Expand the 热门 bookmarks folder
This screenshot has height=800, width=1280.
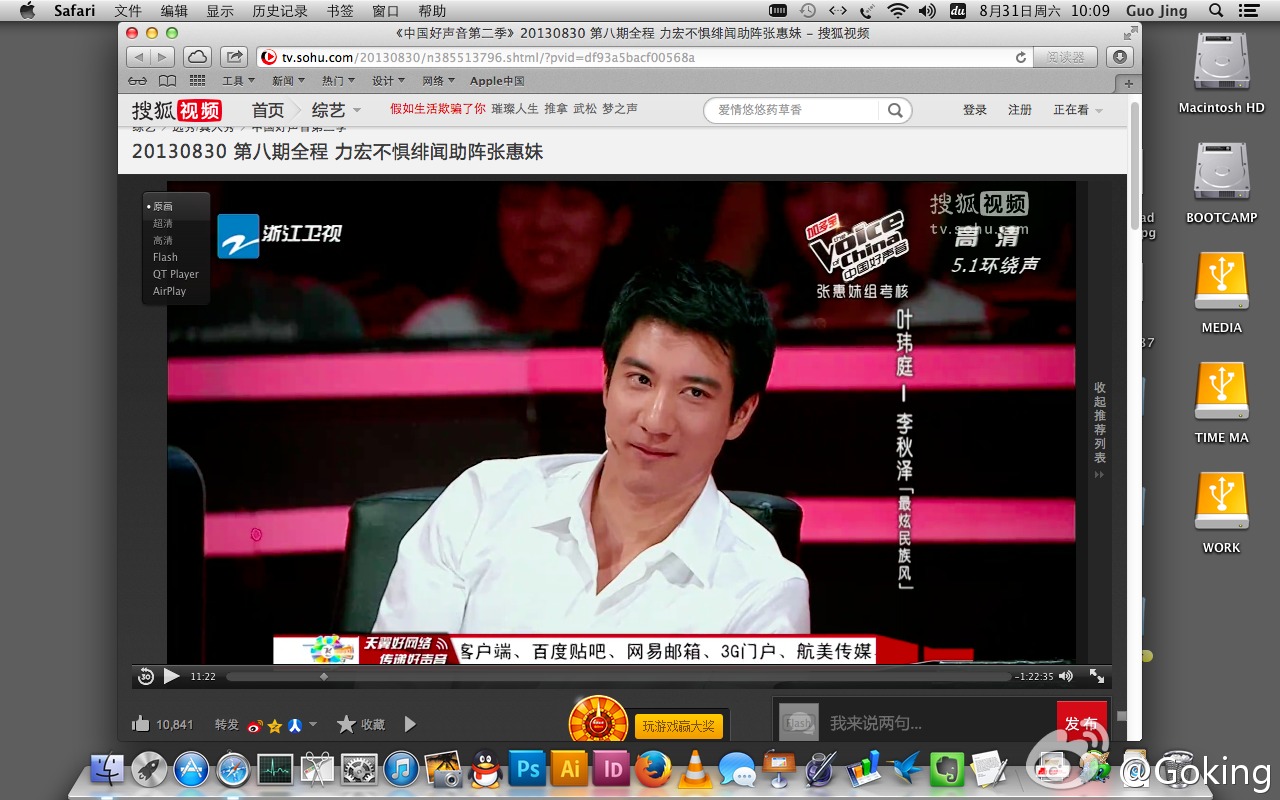pos(338,81)
